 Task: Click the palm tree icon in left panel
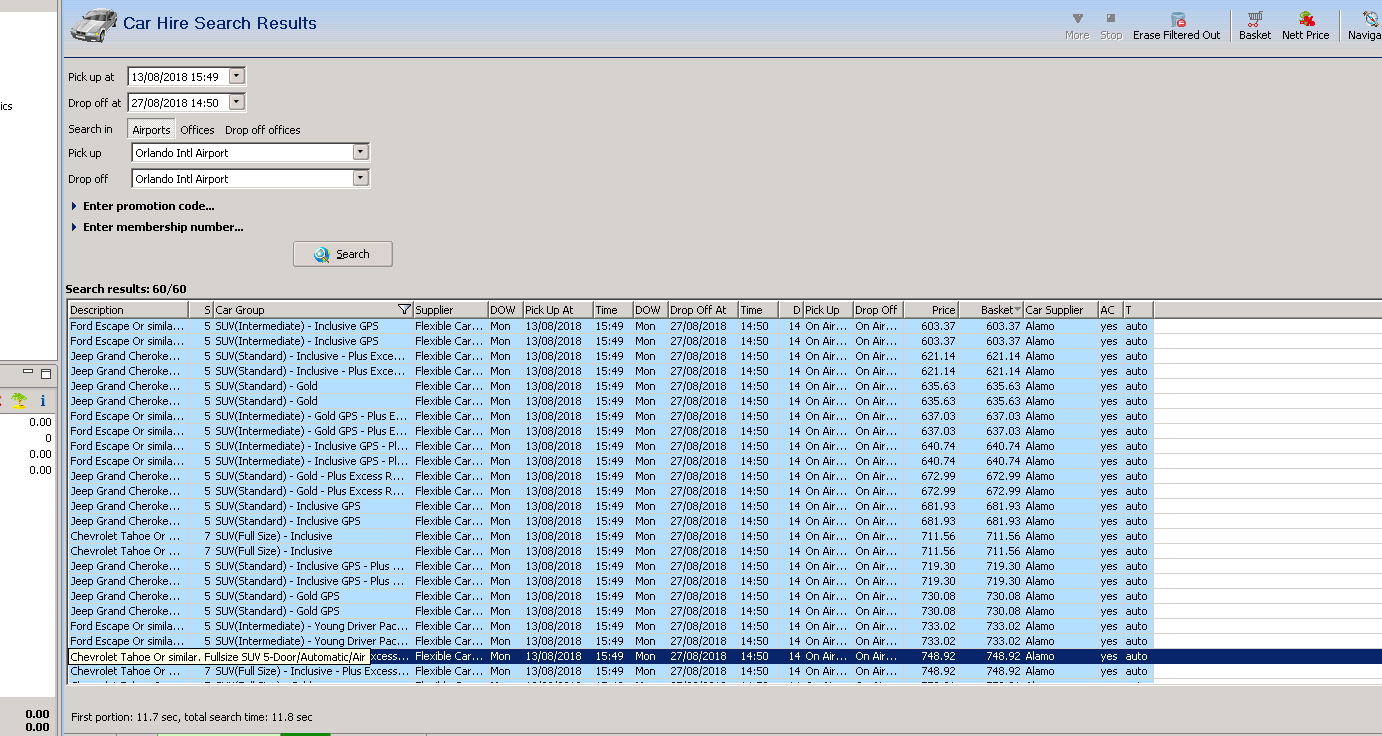pyautogui.click(x=19, y=400)
